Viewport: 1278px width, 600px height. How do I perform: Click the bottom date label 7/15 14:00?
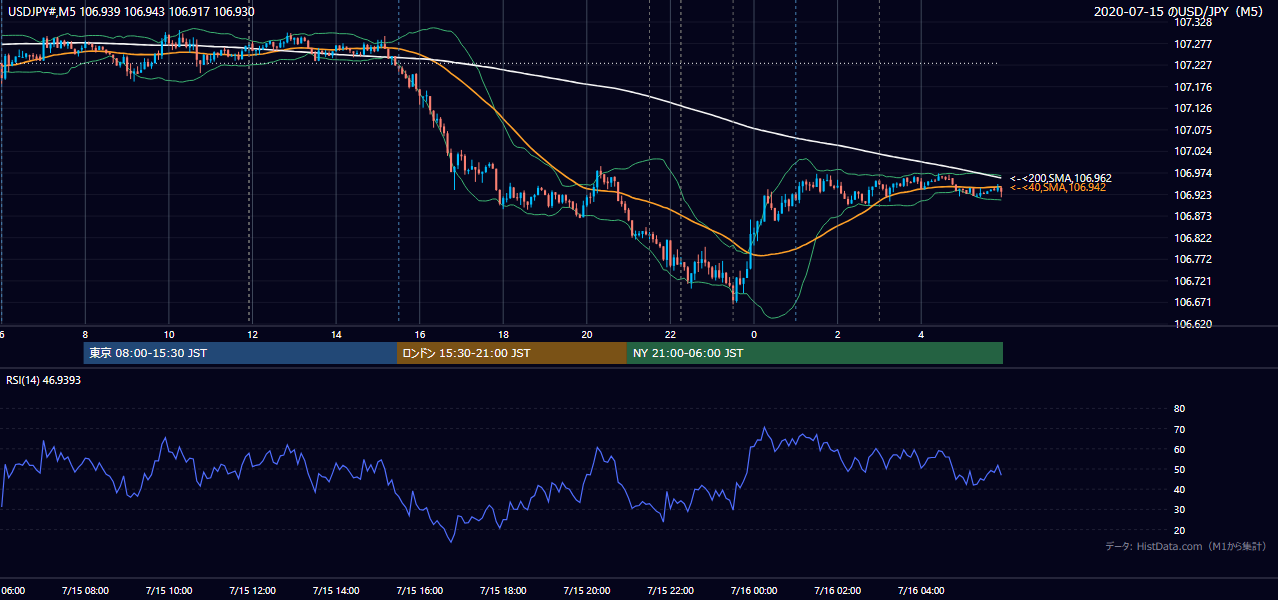(x=335, y=591)
